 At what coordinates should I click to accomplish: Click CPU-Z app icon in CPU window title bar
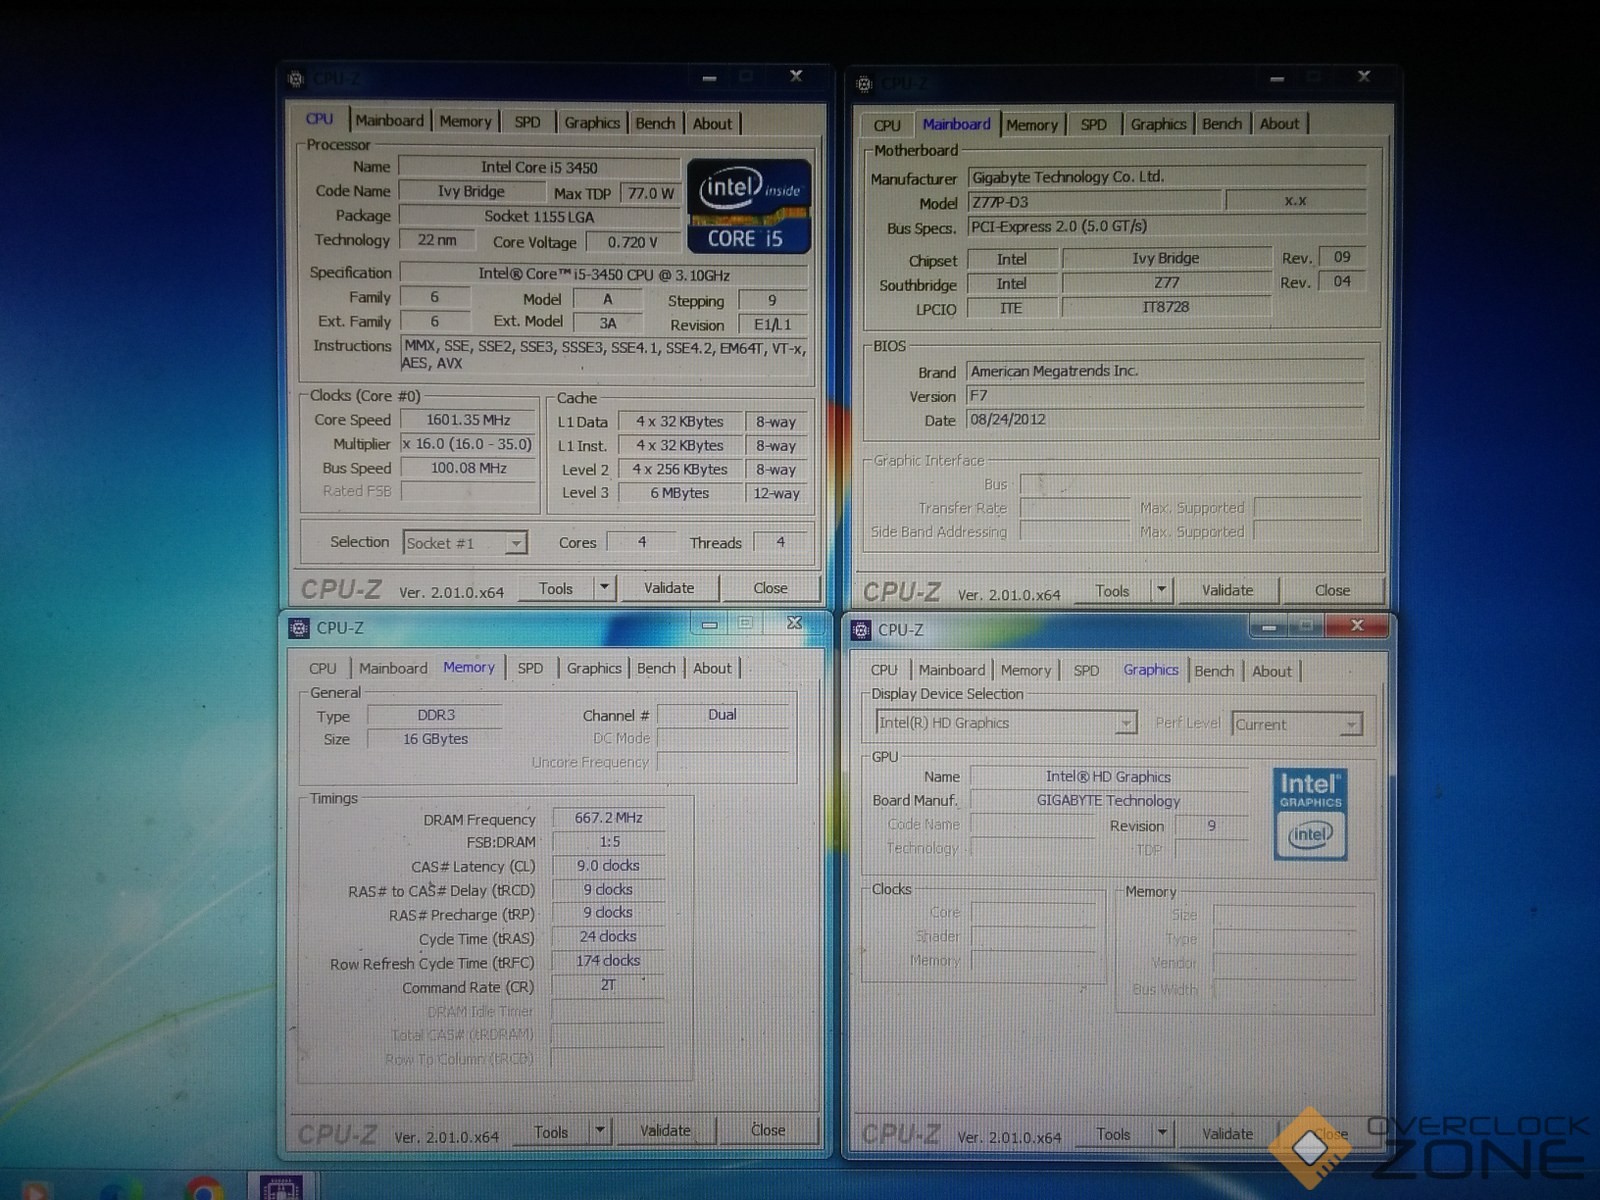click(296, 79)
